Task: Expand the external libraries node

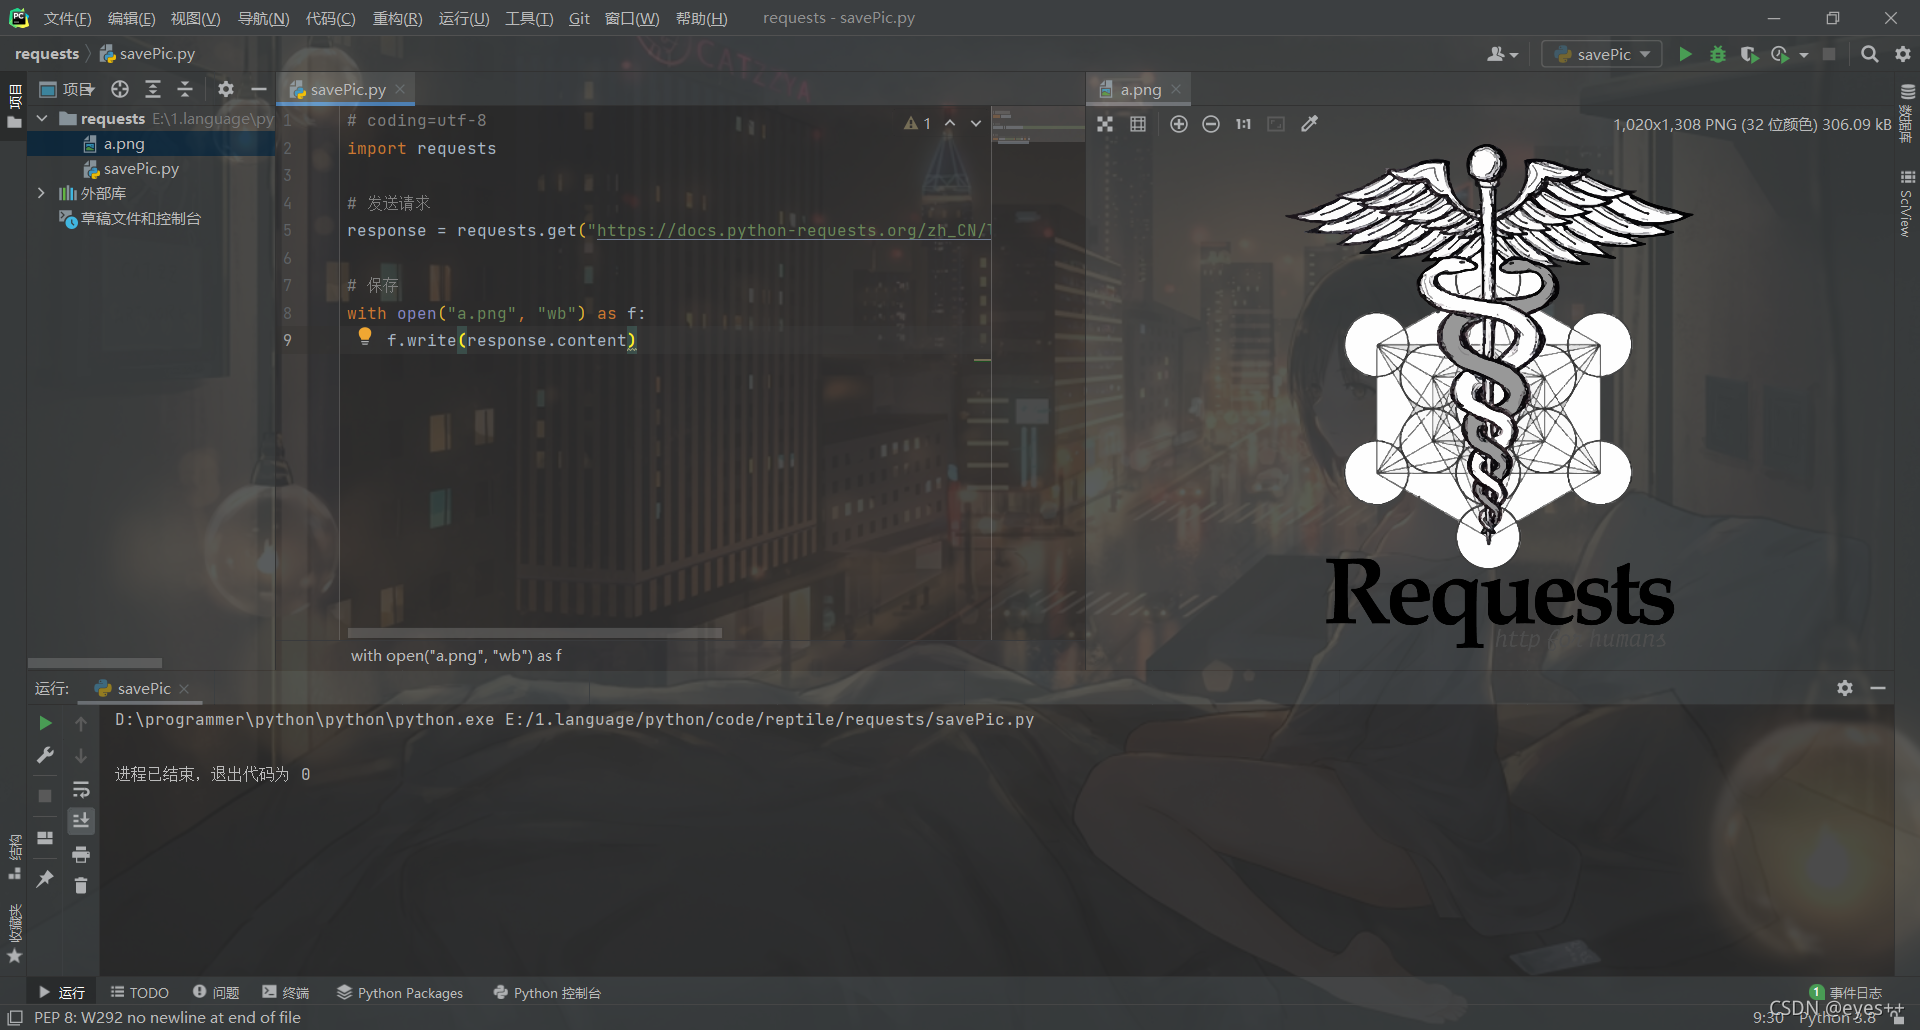Action: point(42,193)
